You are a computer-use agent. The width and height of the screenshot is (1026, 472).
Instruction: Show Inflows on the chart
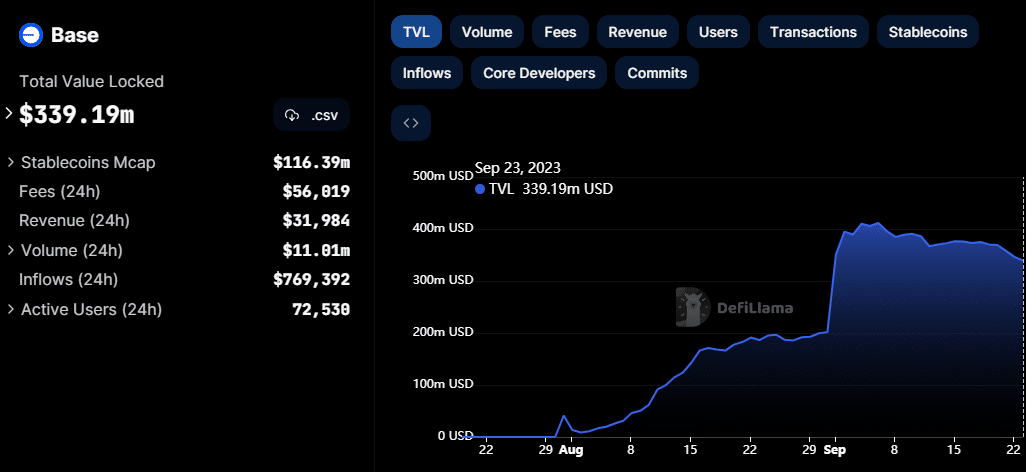pyautogui.click(x=426, y=73)
